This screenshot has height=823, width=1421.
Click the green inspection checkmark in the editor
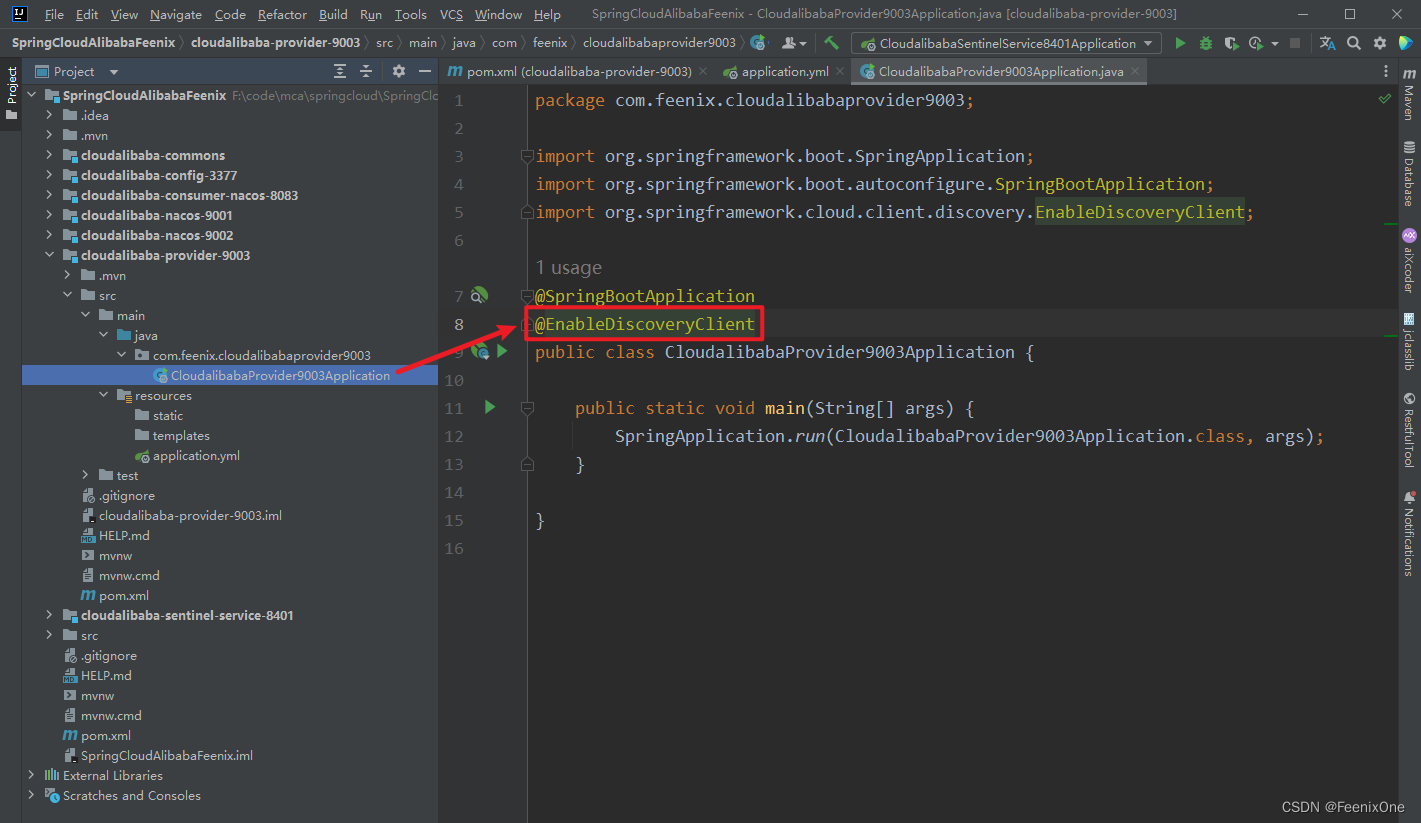(1385, 99)
